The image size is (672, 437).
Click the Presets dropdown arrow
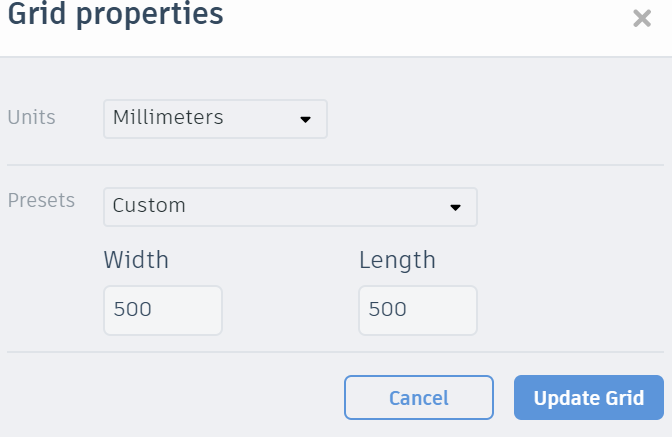[456, 207]
